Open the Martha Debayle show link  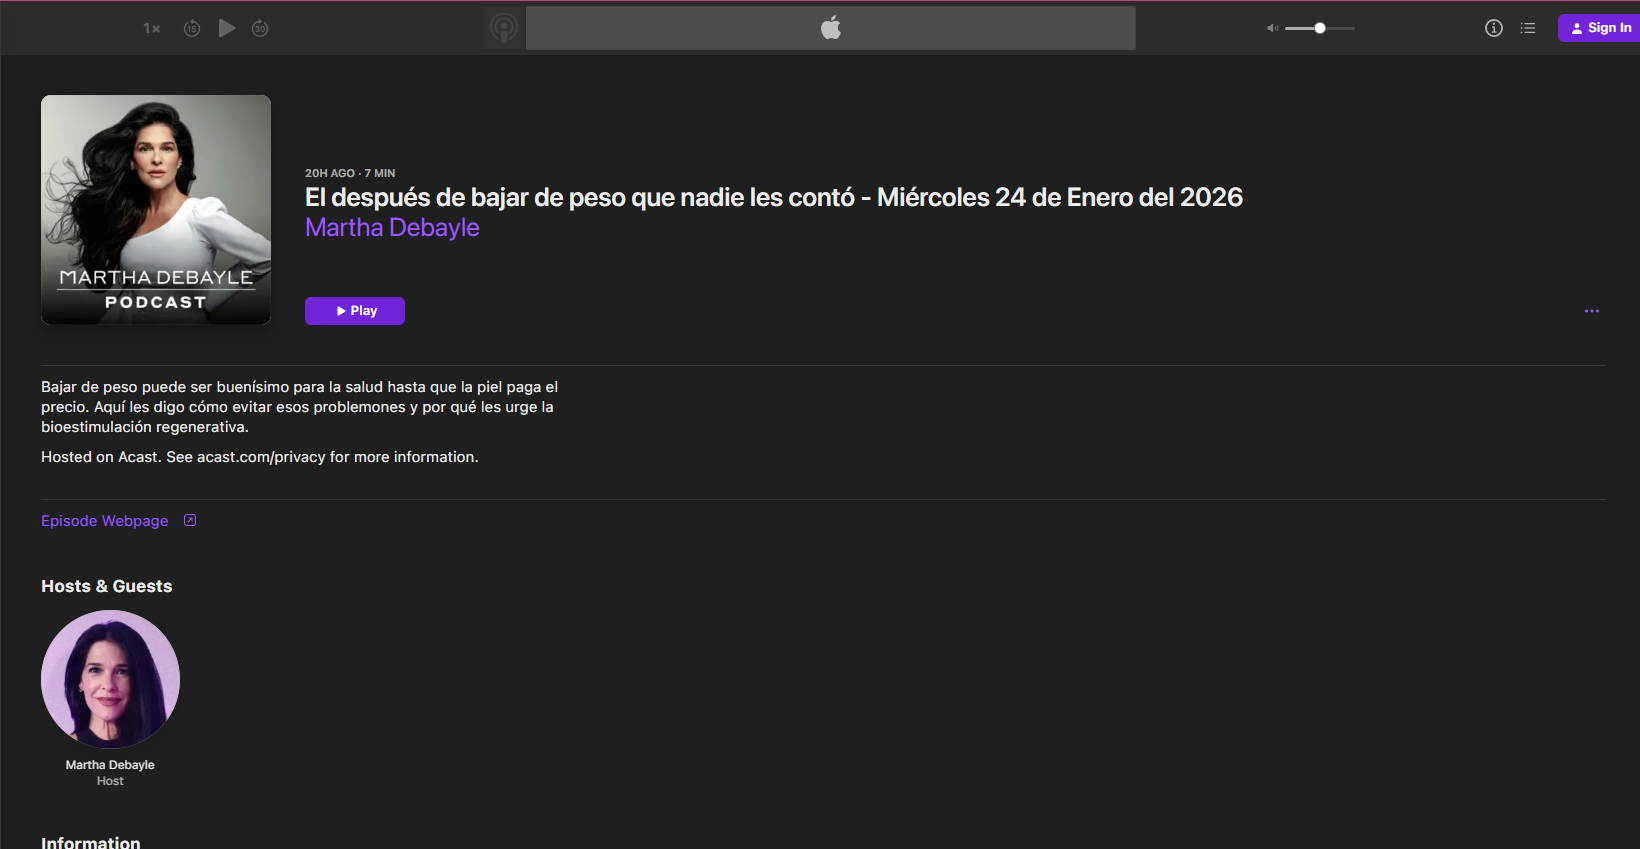392,228
